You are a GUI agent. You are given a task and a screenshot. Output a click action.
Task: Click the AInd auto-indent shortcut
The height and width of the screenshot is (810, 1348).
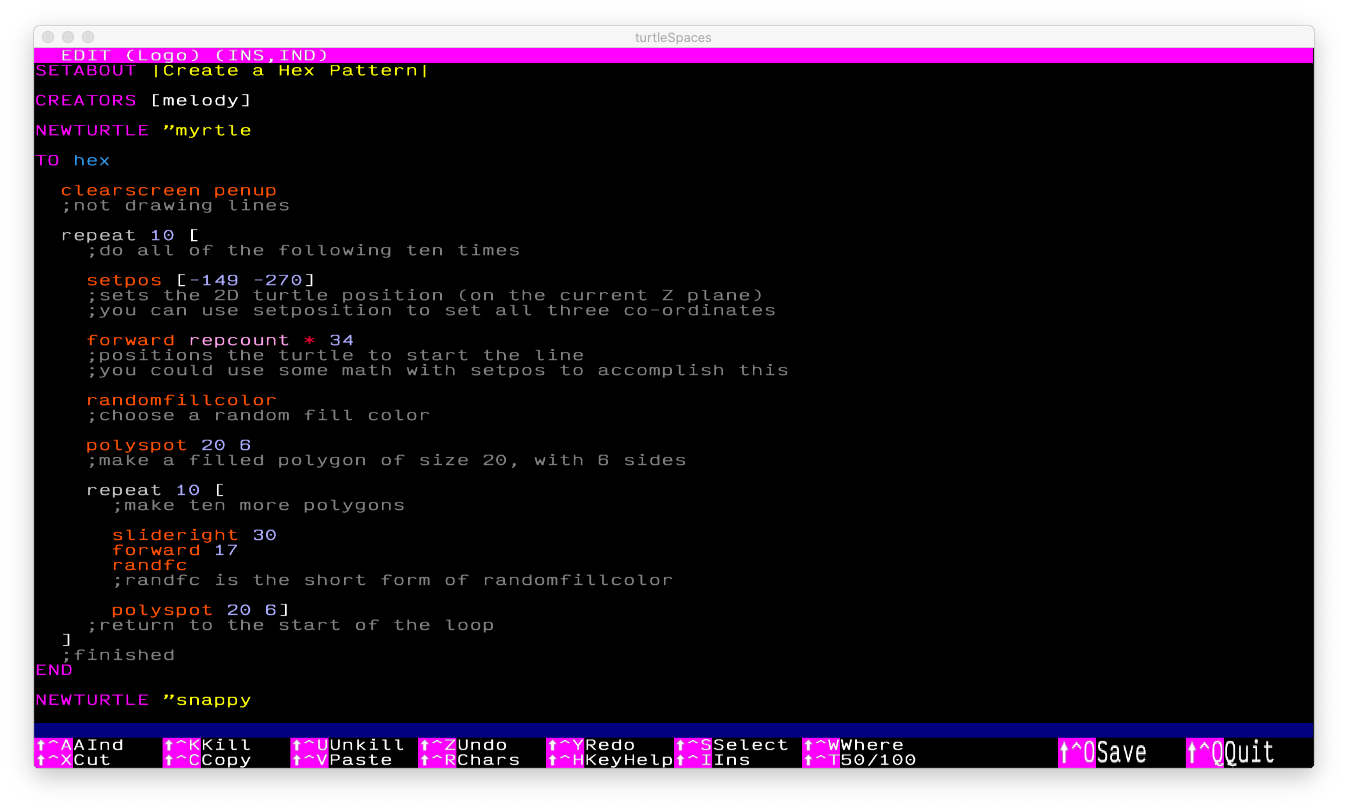80,745
